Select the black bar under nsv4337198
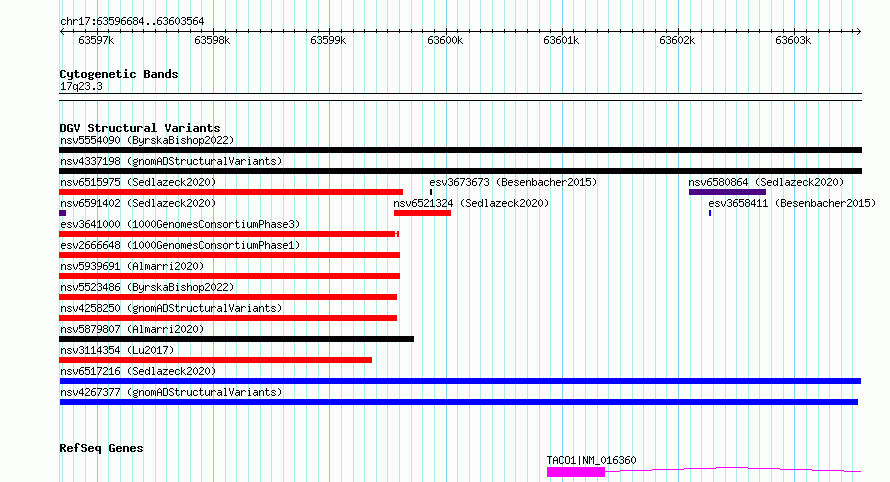 [460, 171]
